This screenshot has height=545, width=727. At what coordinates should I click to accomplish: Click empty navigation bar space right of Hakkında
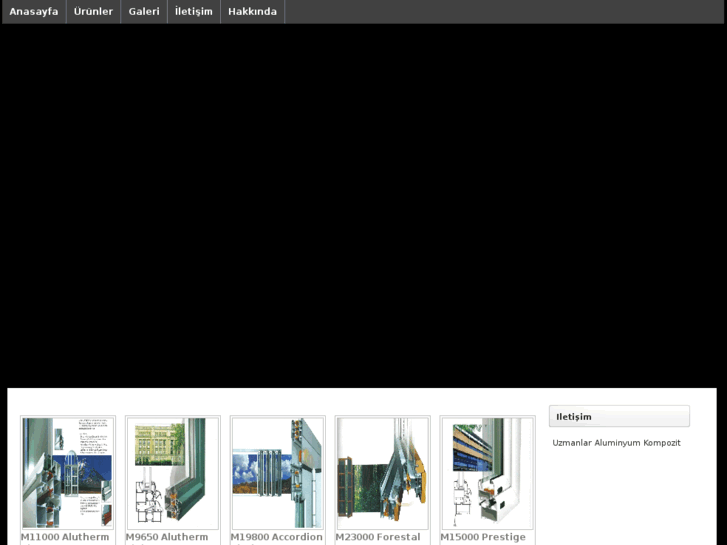point(500,12)
